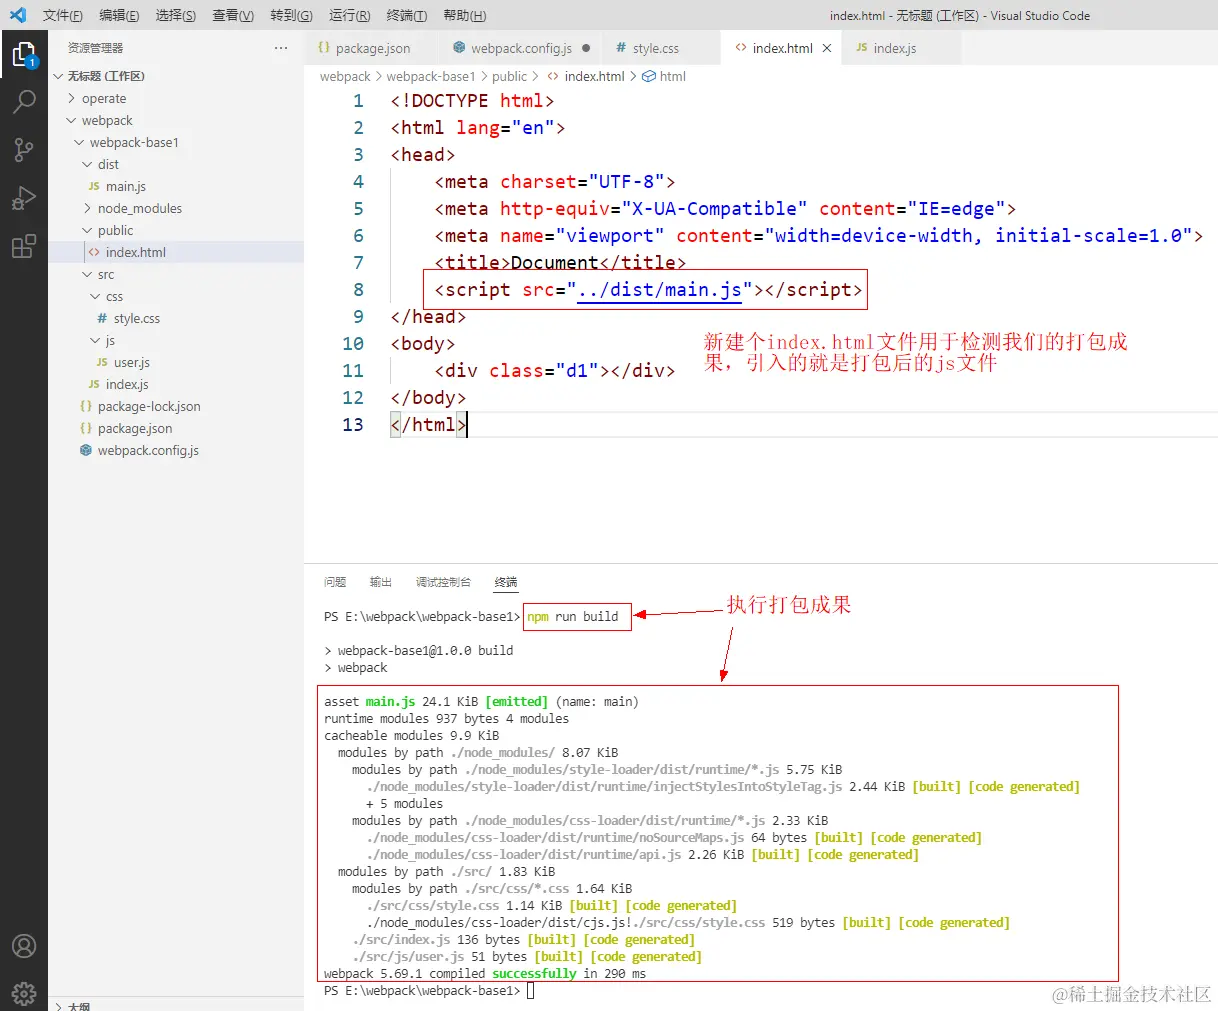Select the 终端 terminal panel tab

click(x=506, y=582)
